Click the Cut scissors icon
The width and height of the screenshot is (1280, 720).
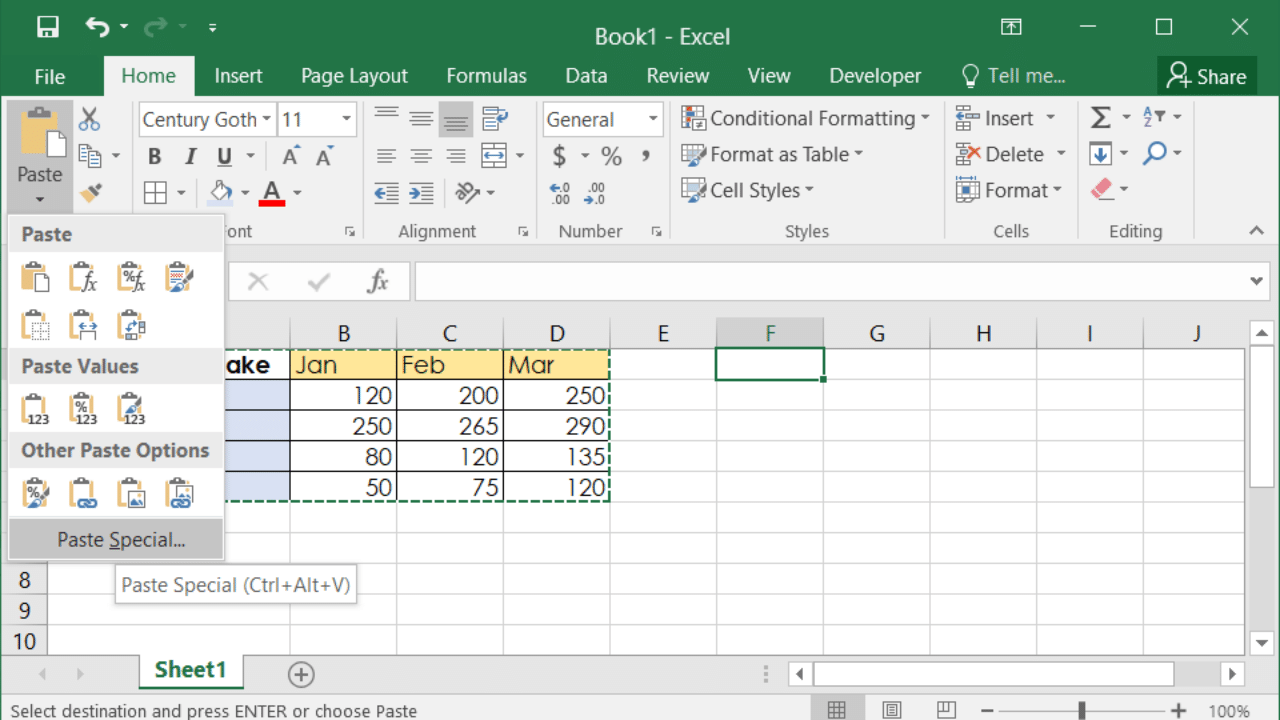90,119
